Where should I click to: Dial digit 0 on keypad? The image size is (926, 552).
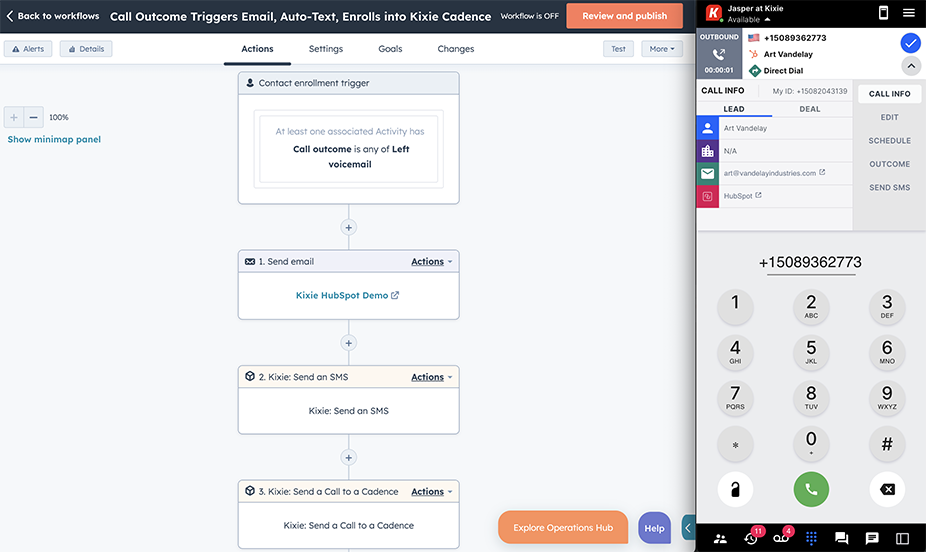tap(811, 443)
